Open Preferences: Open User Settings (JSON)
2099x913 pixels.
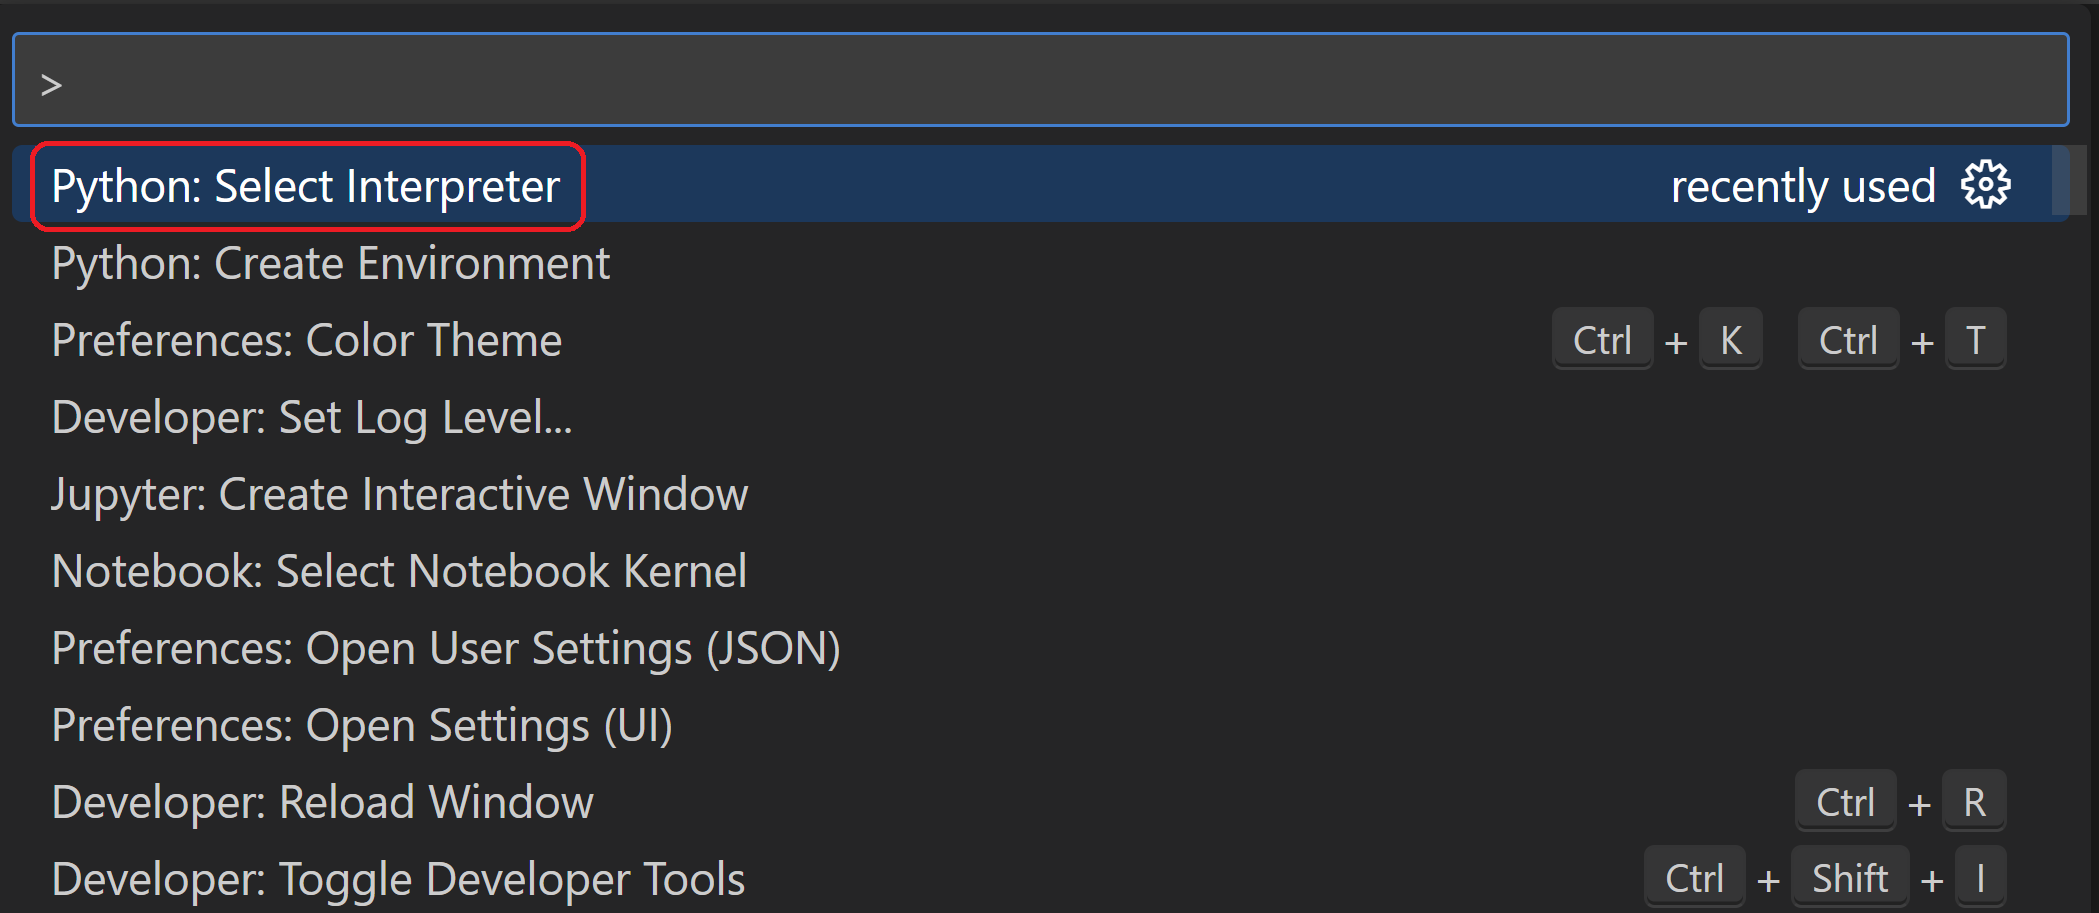pos(445,649)
